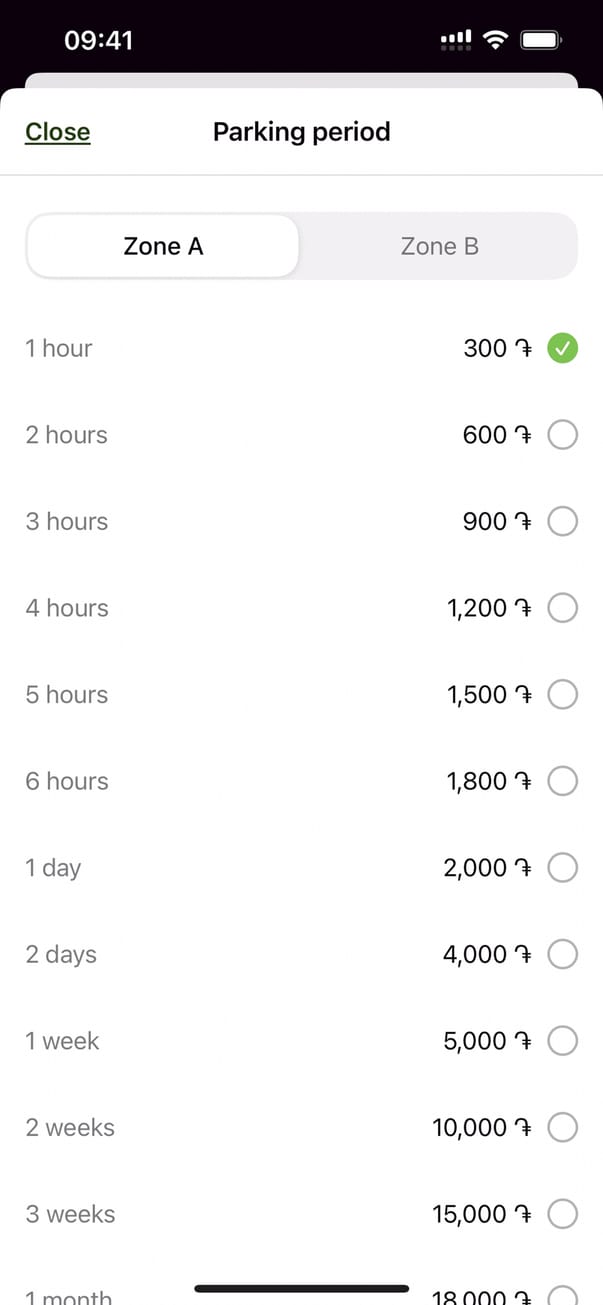603x1305 pixels.
Task: Pick the 5 hours radio button
Action: pyautogui.click(x=563, y=695)
